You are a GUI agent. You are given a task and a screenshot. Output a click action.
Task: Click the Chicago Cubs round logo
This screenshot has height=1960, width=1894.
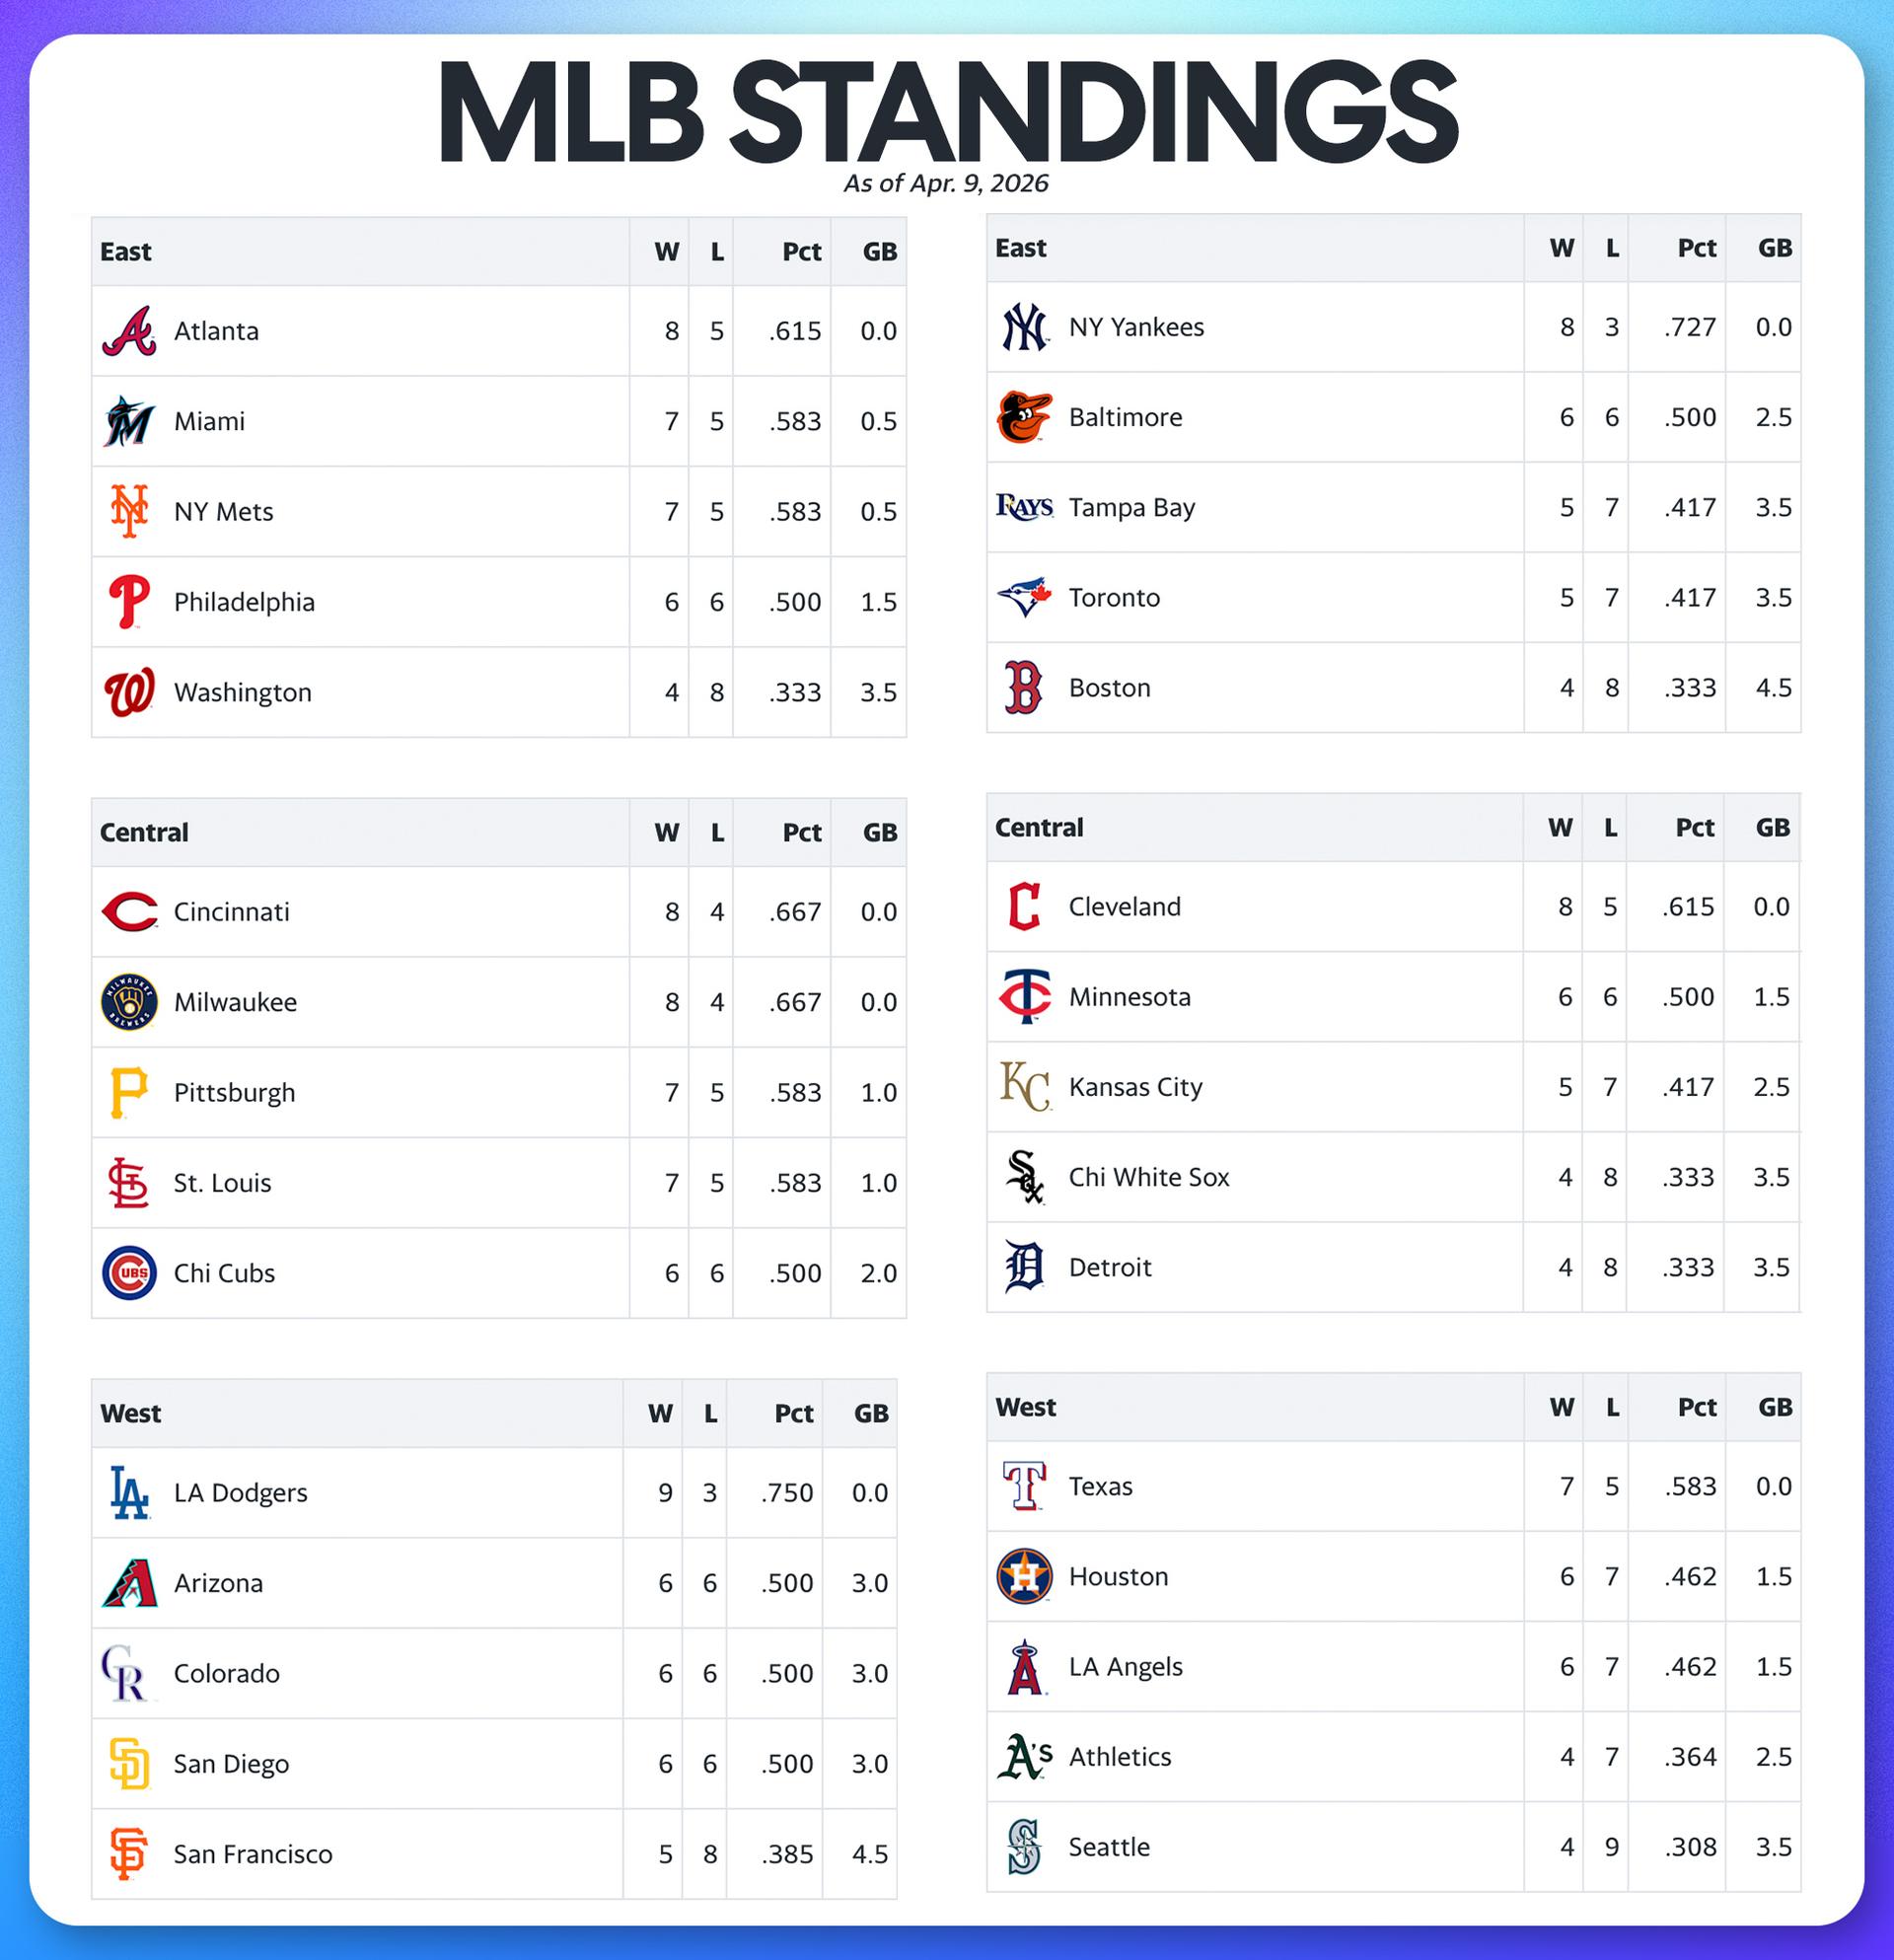[129, 1273]
